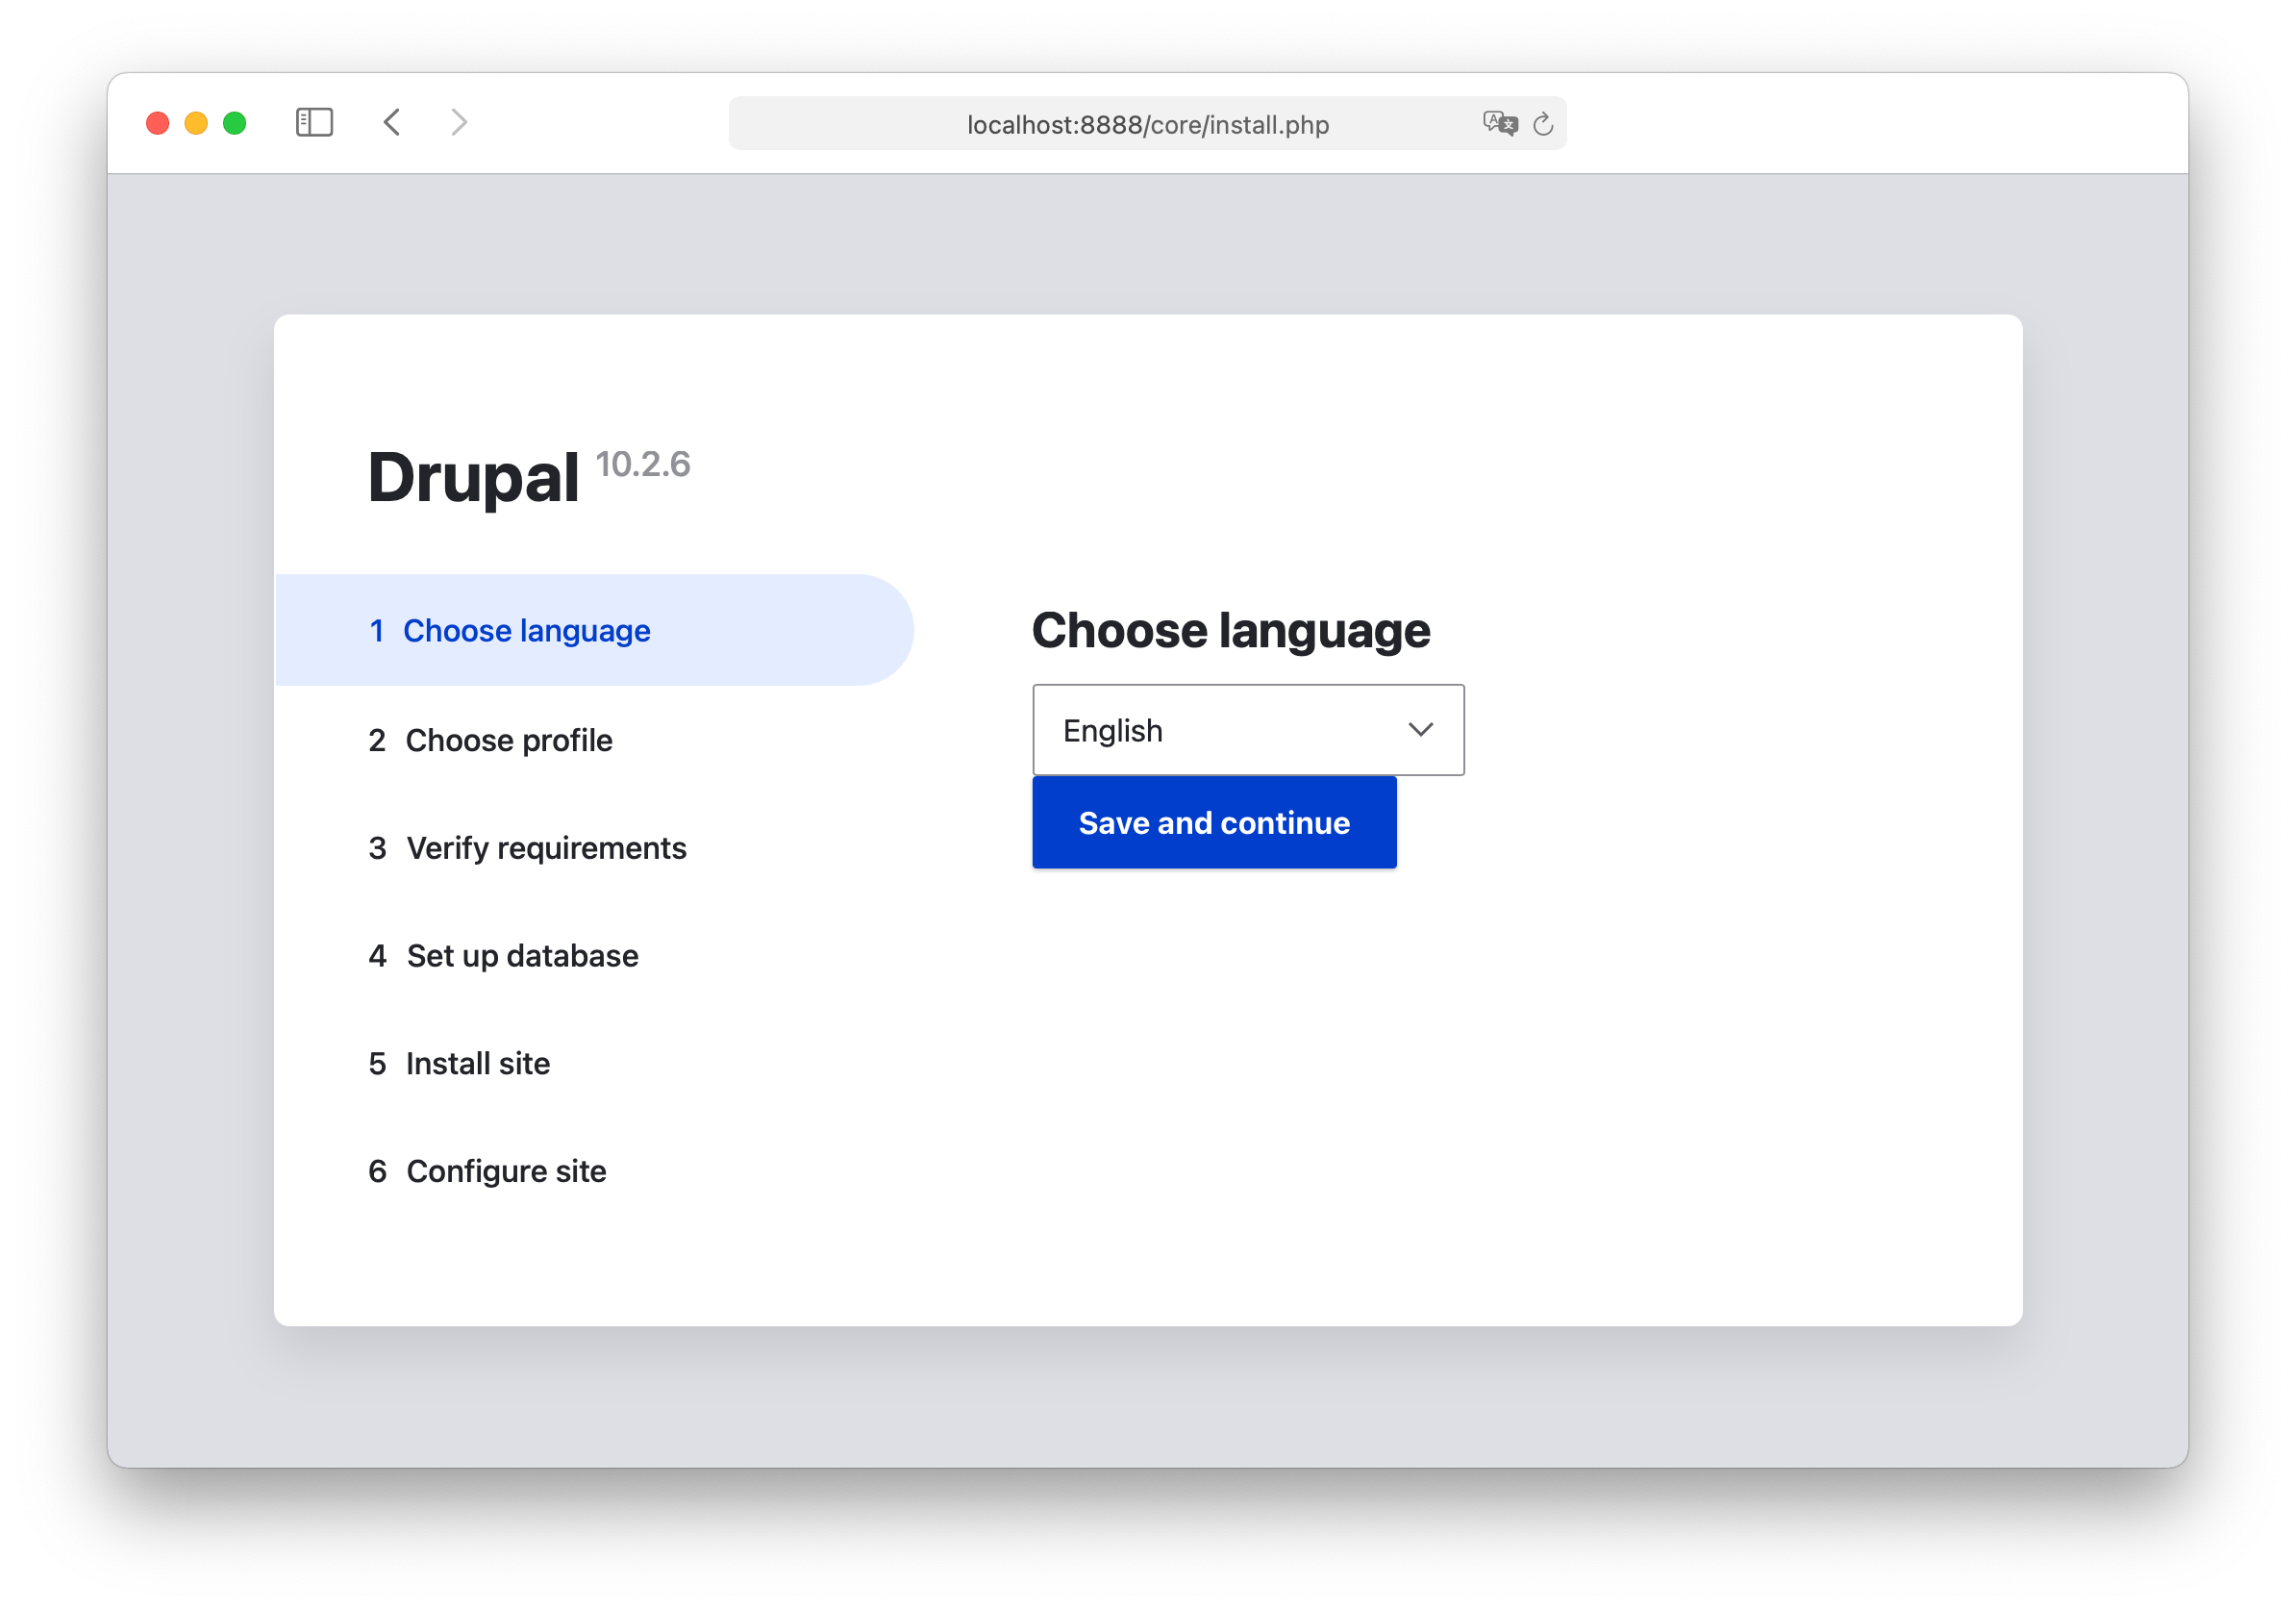Click the yellow minimize window button
Screen dimensions: 2296x1610
(x=196, y=123)
